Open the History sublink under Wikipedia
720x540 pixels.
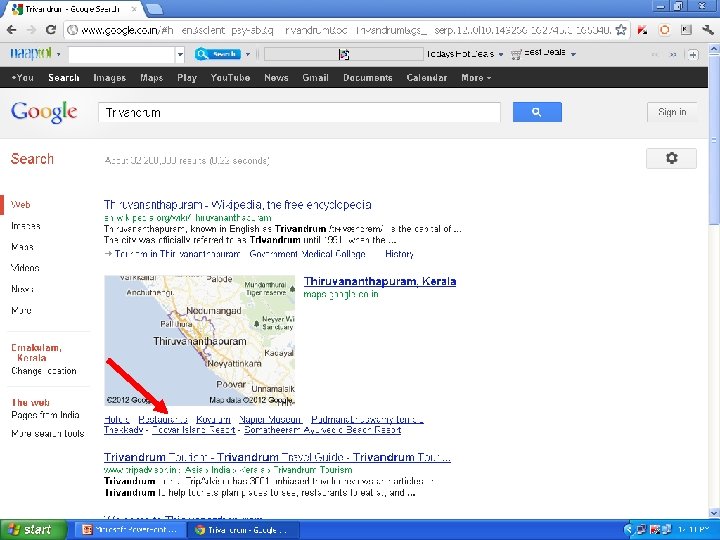click(399, 254)
